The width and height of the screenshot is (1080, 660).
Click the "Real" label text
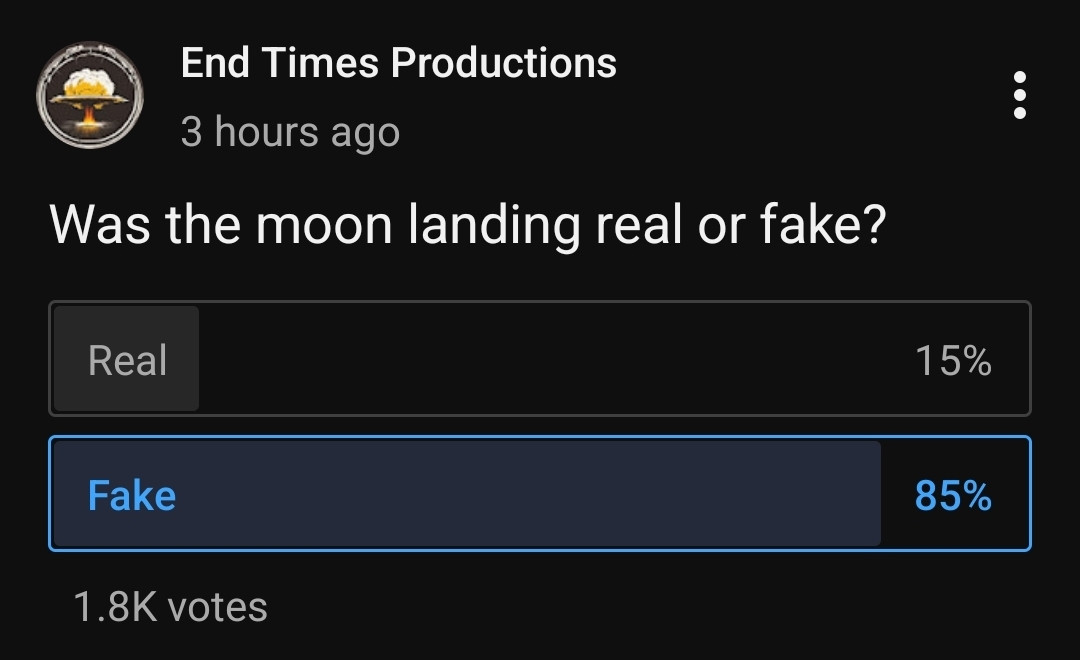pos(127,360)
